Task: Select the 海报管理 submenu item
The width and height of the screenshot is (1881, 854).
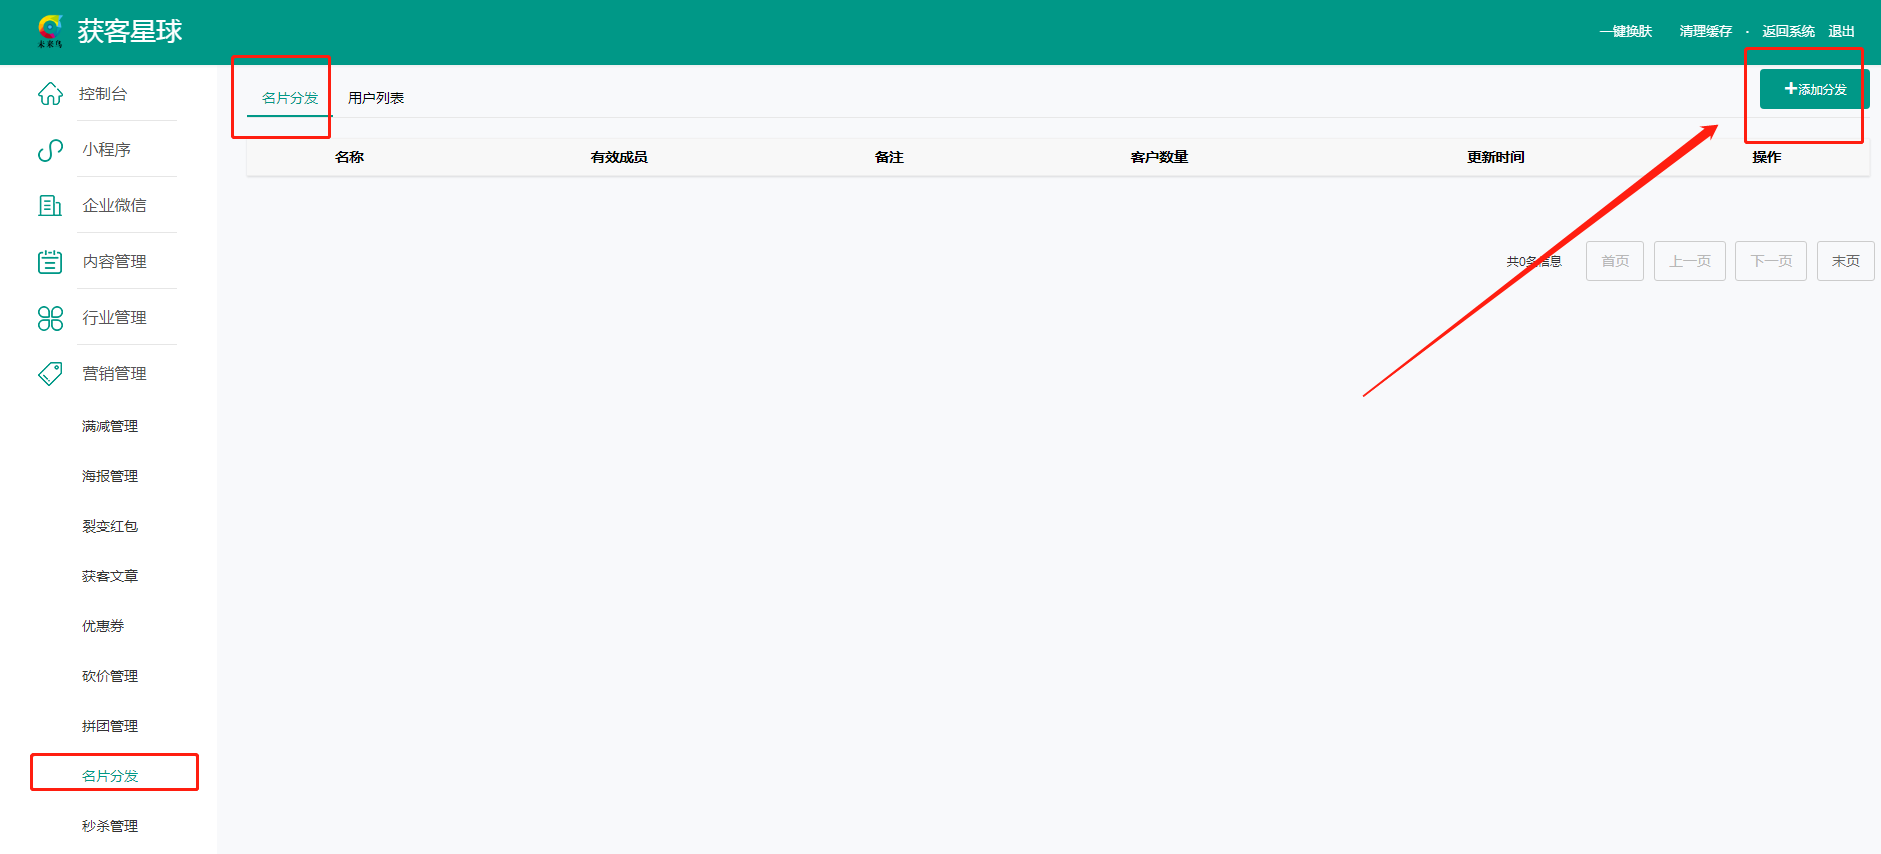Action: coord(110,476)
